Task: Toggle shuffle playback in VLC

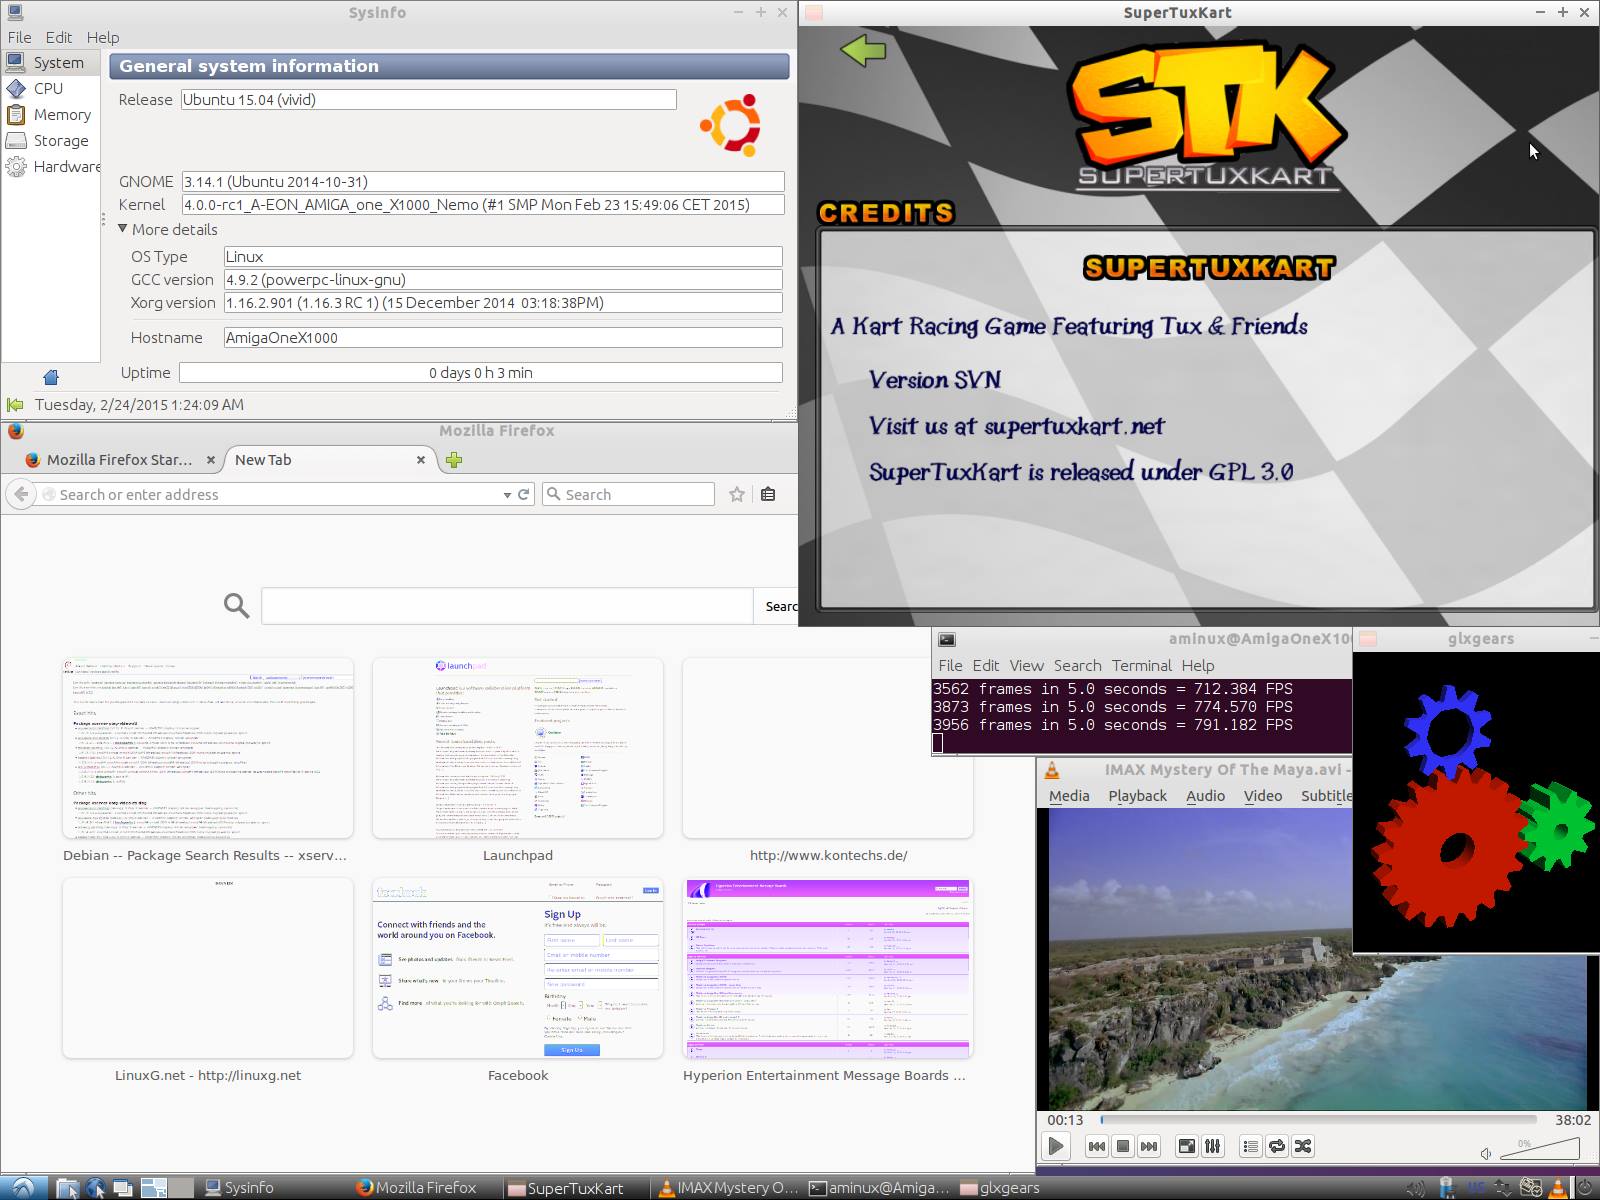Action: [1303, 1146]
